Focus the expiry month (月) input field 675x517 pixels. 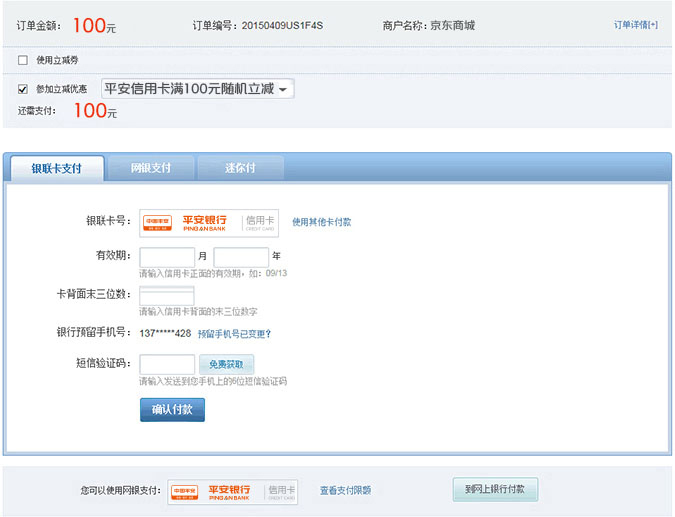[x=167, y=257]
